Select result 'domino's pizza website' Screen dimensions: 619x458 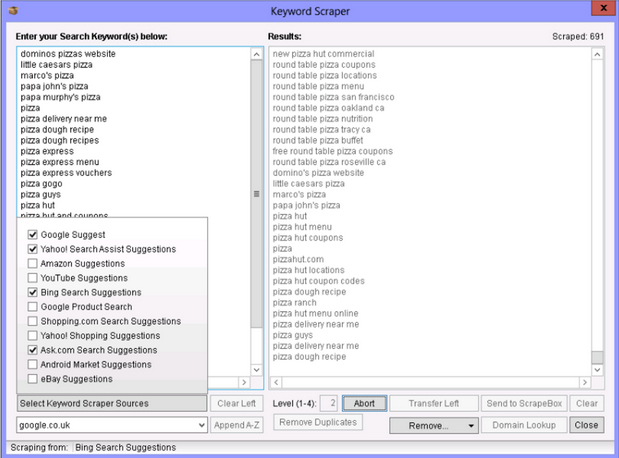(x=318, y=173)
